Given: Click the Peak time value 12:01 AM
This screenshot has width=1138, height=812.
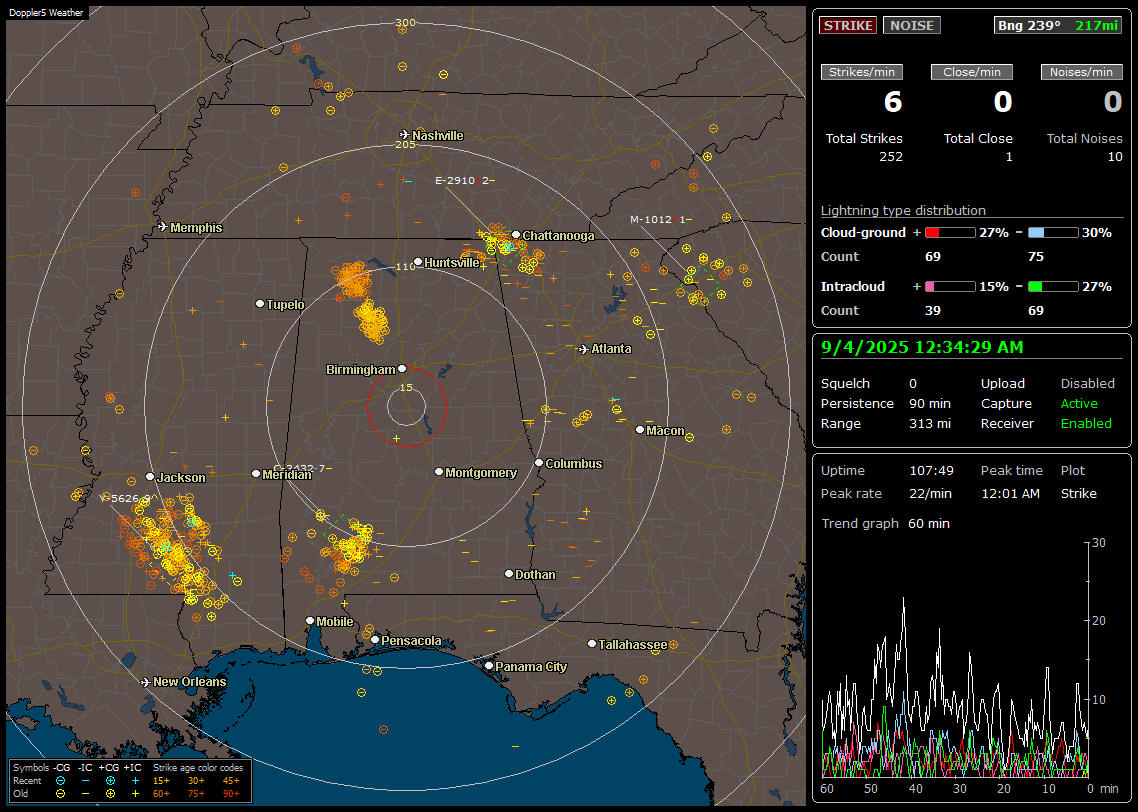Looking at the screenshot, I should point(1010,493).
